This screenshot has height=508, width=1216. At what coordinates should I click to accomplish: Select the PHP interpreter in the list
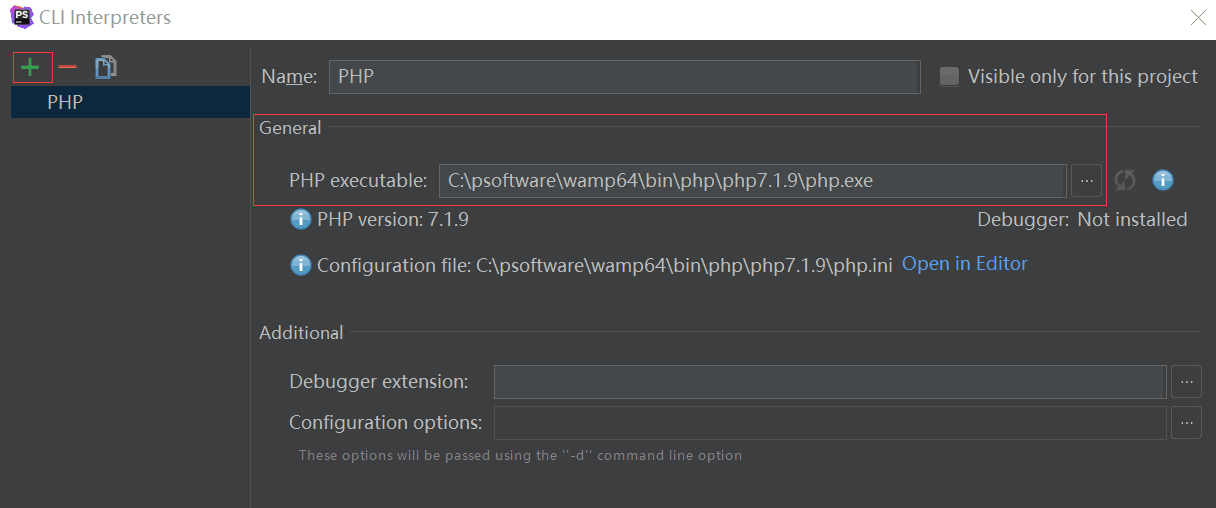pyautogui.click(x=65, y=102)
